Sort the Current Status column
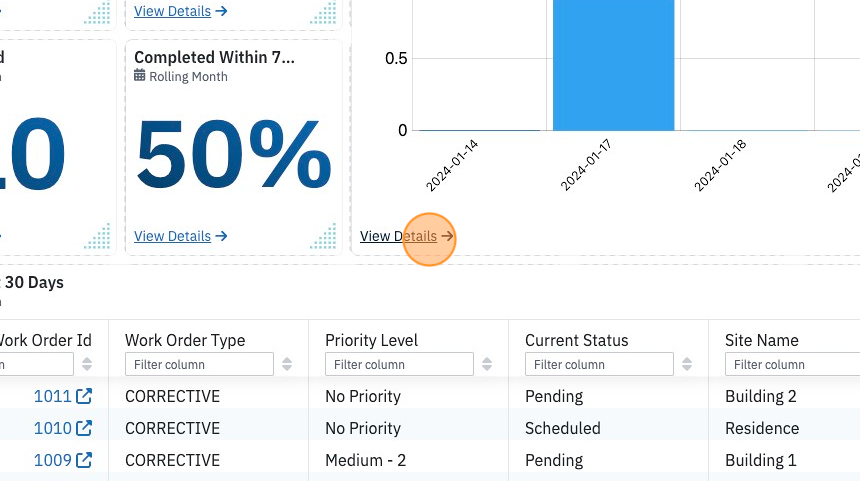The width and height of the screenshot is (860, 481). (x=687, y=364)
